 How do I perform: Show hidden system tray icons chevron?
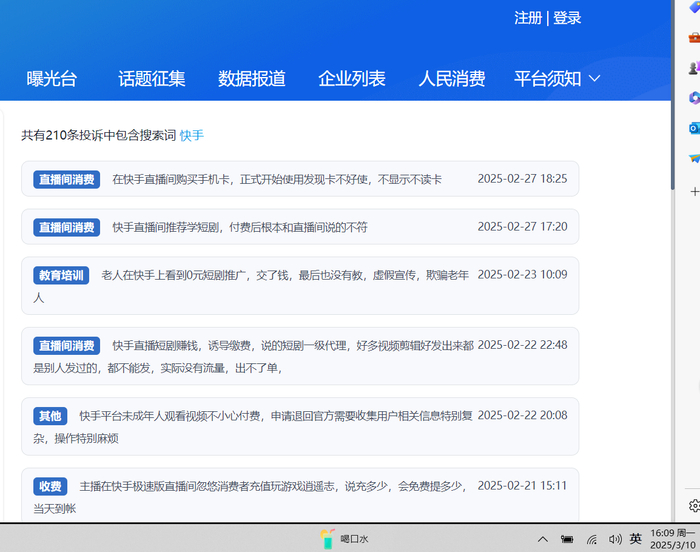(x=543, y=539)
